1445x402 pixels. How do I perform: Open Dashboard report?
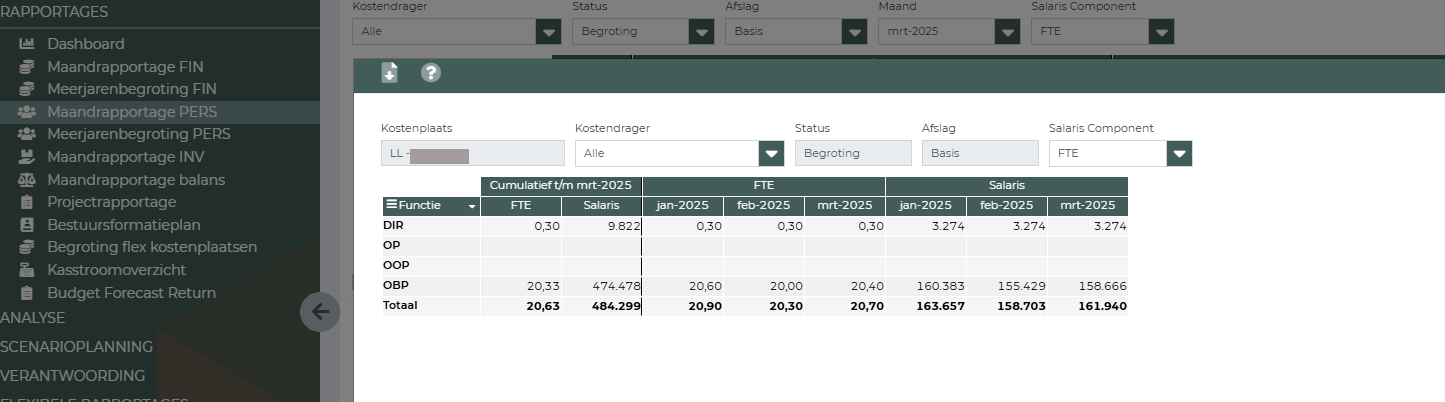(86, 44)
